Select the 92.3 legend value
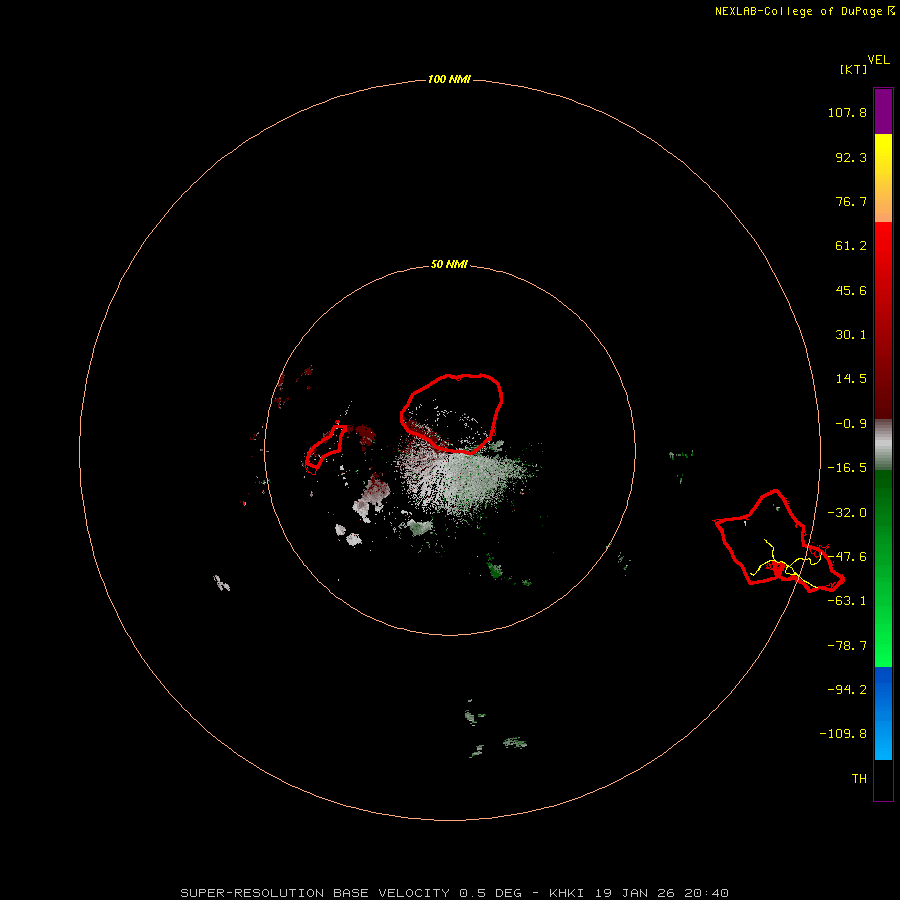900x900 pixels. (851, 157)
